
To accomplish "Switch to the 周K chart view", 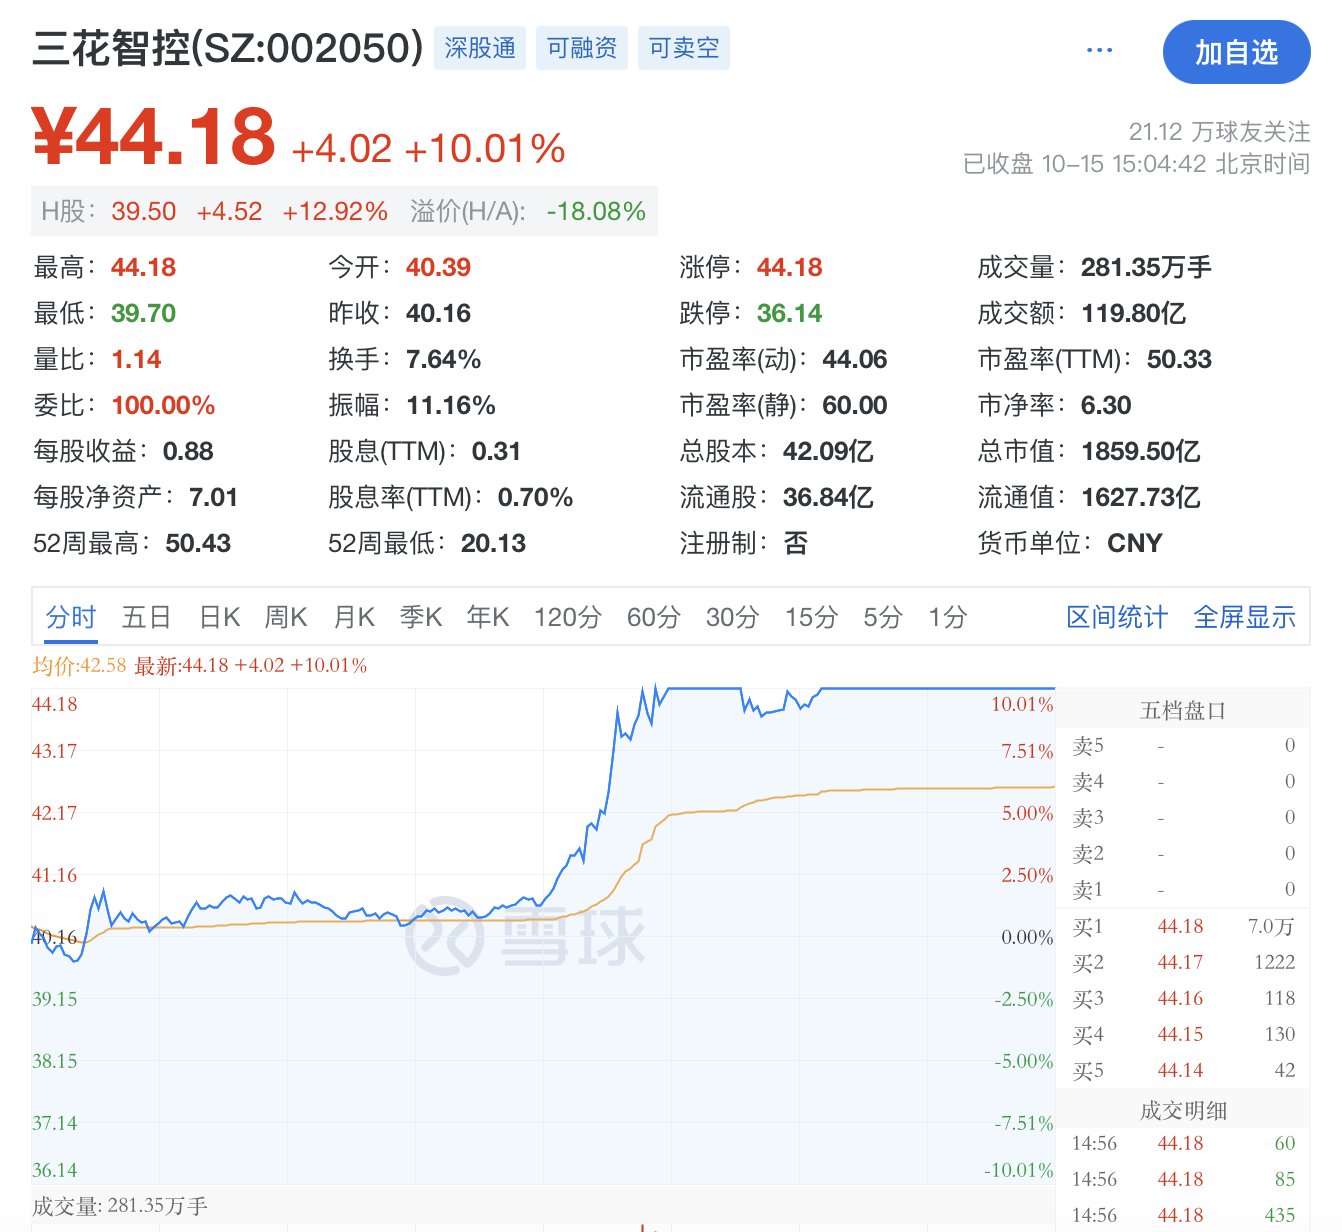I will (x=286, y=617).
